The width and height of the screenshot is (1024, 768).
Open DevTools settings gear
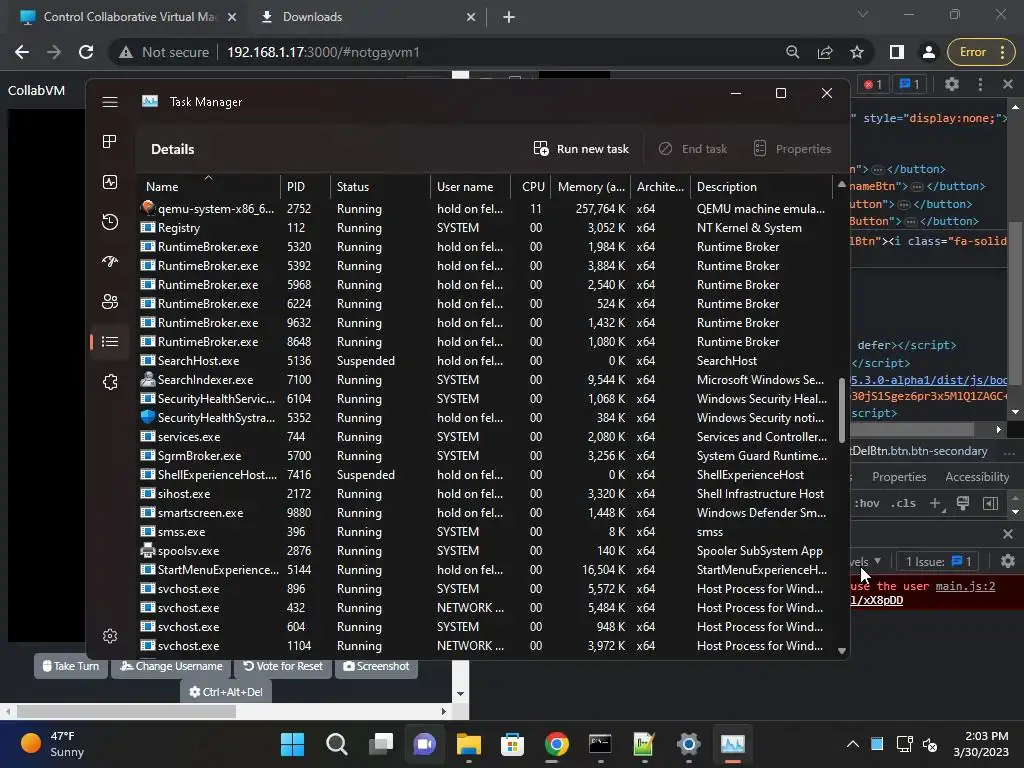click(x=952, y=84)
